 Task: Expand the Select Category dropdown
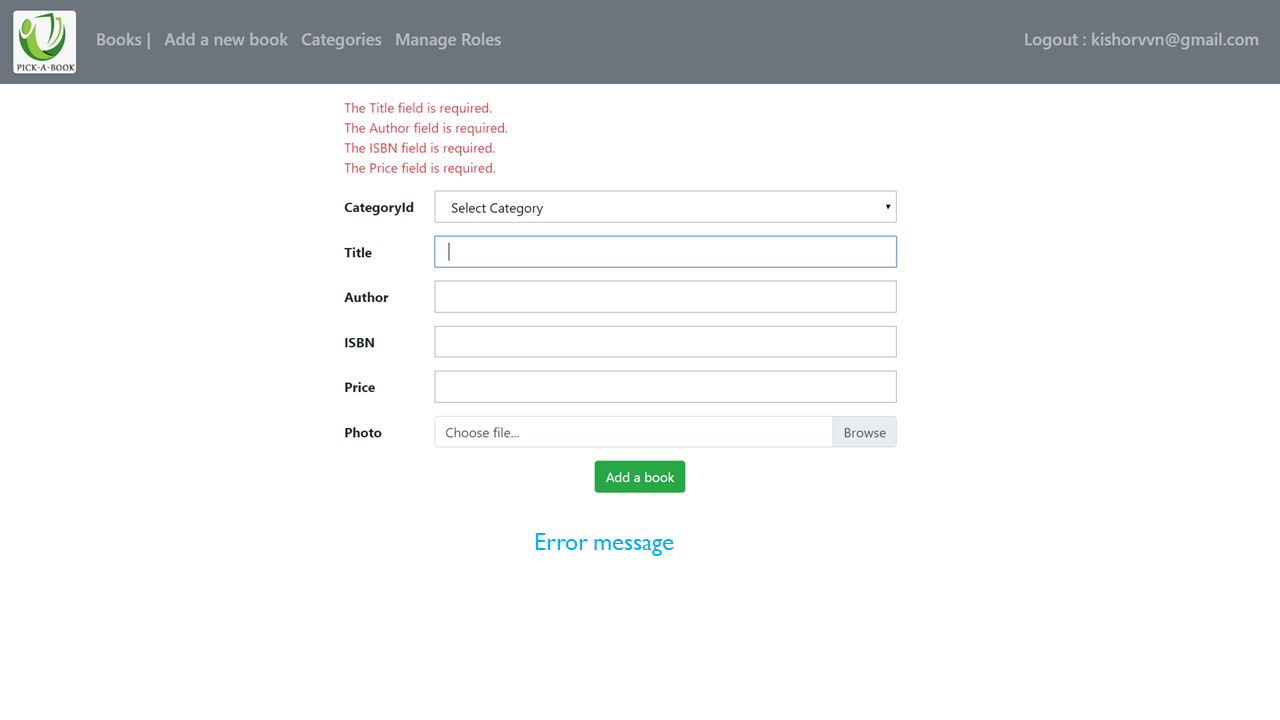tap(665, 207)
